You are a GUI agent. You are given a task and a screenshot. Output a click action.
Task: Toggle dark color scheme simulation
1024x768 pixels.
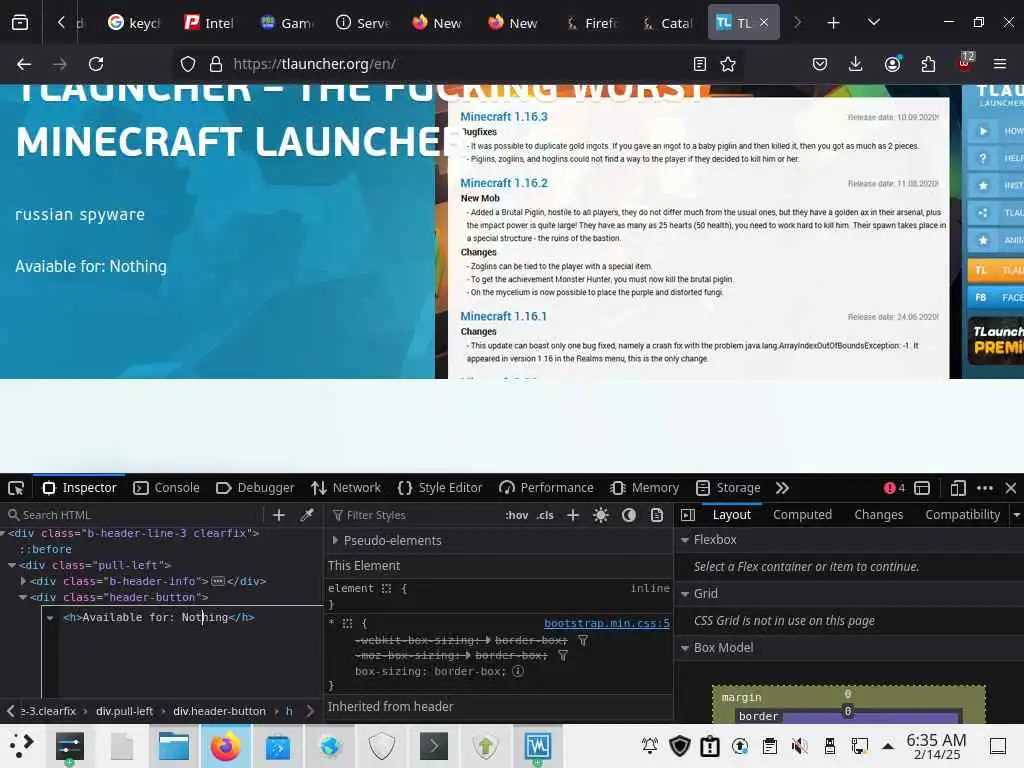(x=629, y=515)
